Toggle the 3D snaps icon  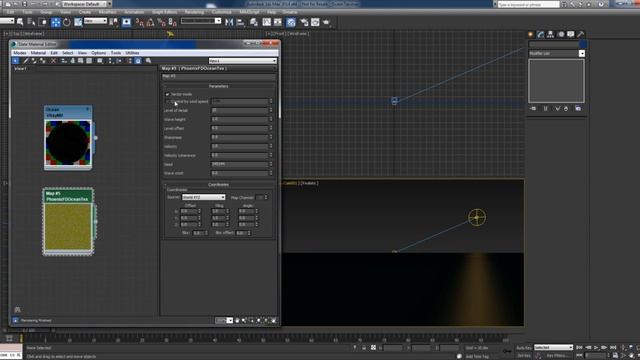pyautogui.click(x=140, y=22)
